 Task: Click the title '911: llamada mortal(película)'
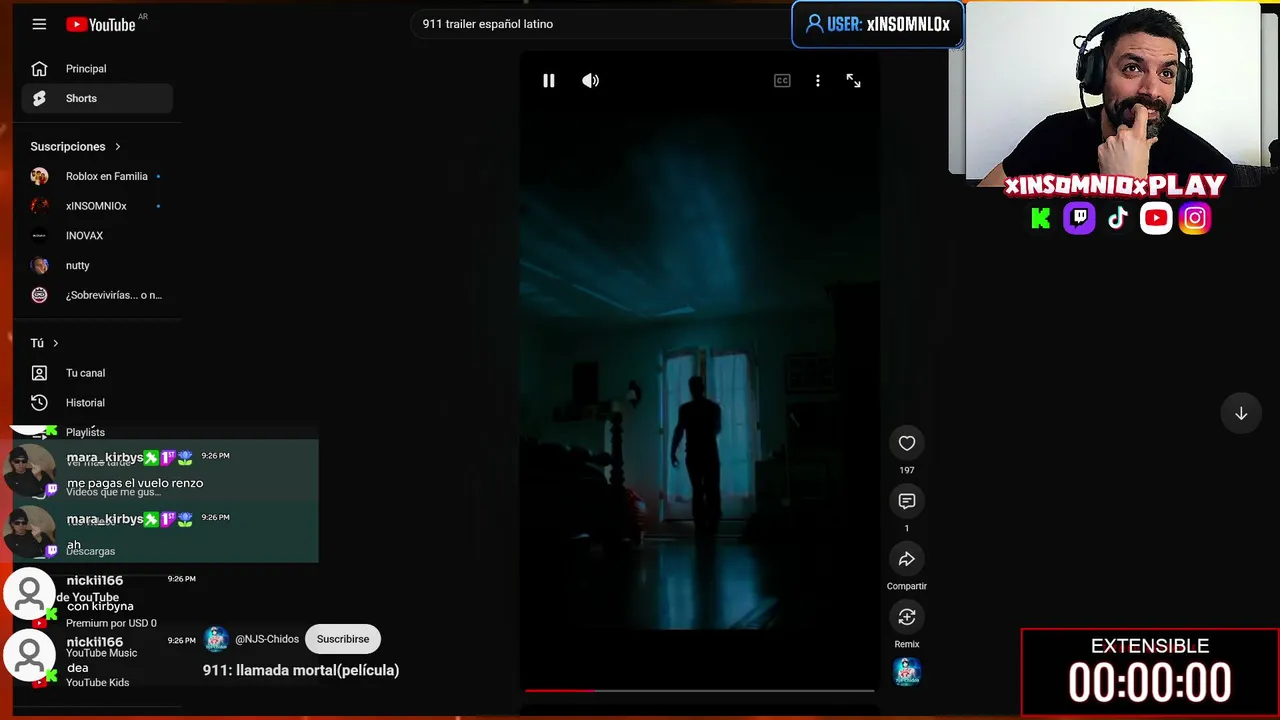(x=301, y=671)
